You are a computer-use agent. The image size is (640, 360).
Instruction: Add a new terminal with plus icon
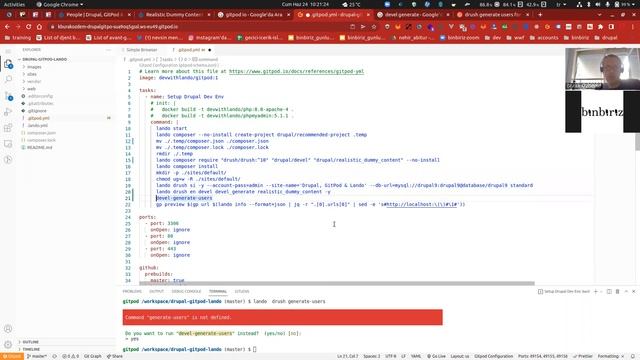click(596, 291)
